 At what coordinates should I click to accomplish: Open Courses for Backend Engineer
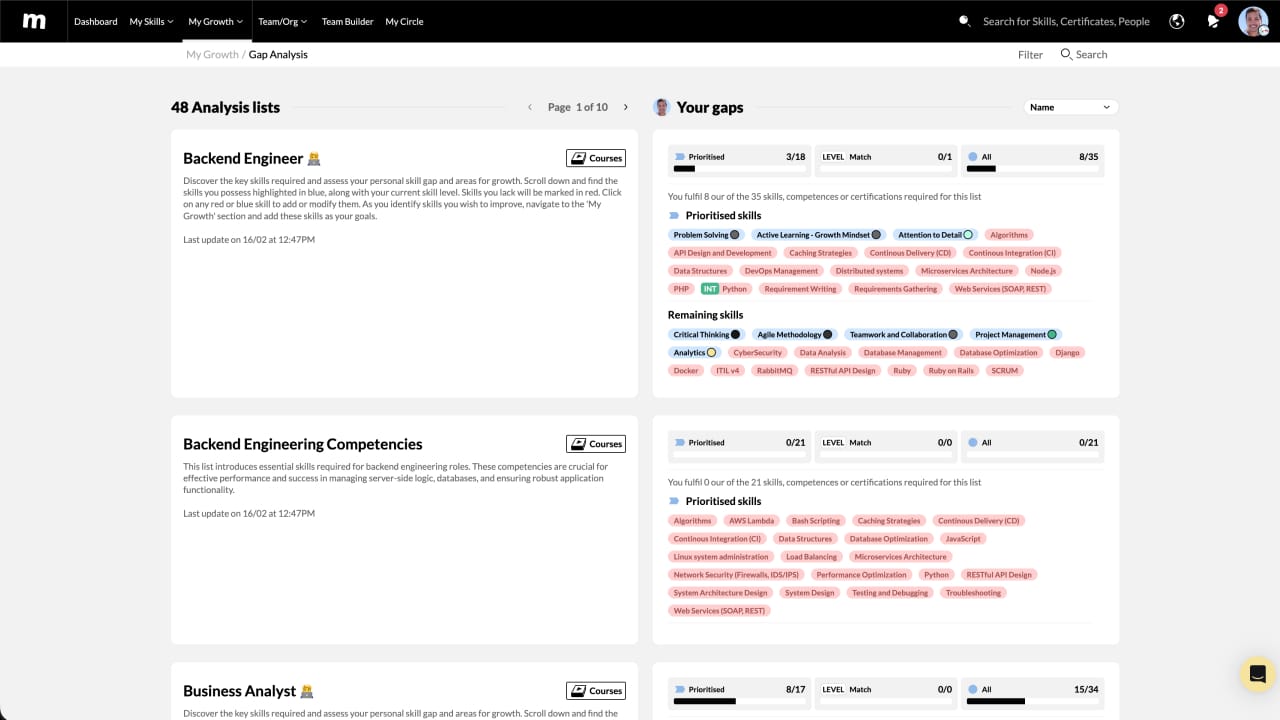click(x=596, y=158)
